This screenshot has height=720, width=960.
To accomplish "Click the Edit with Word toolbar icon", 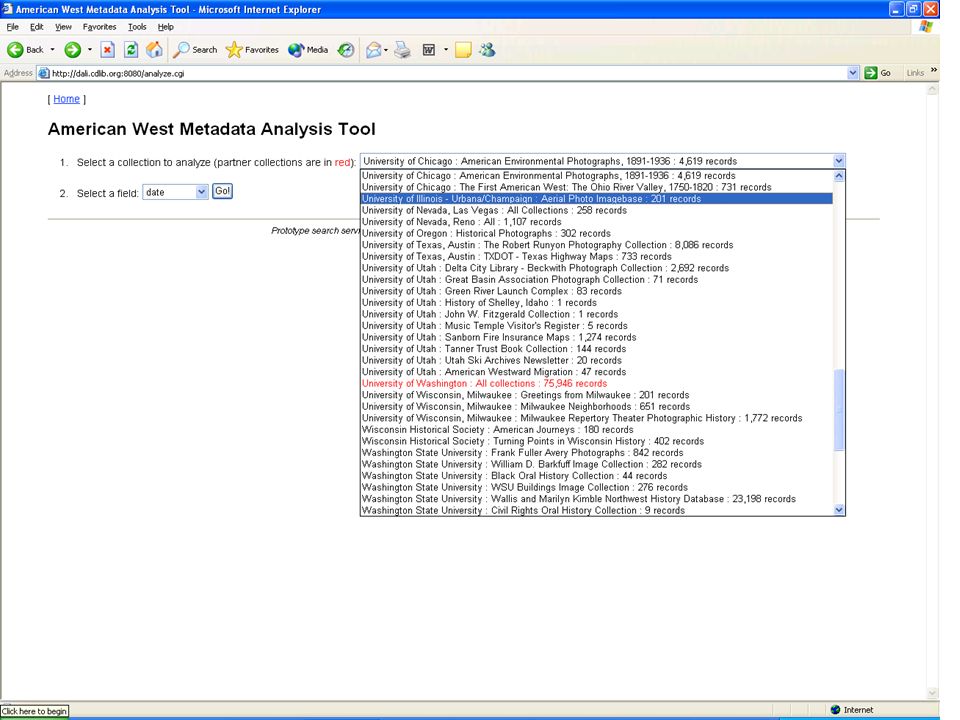I will click(x=429, y=50).
